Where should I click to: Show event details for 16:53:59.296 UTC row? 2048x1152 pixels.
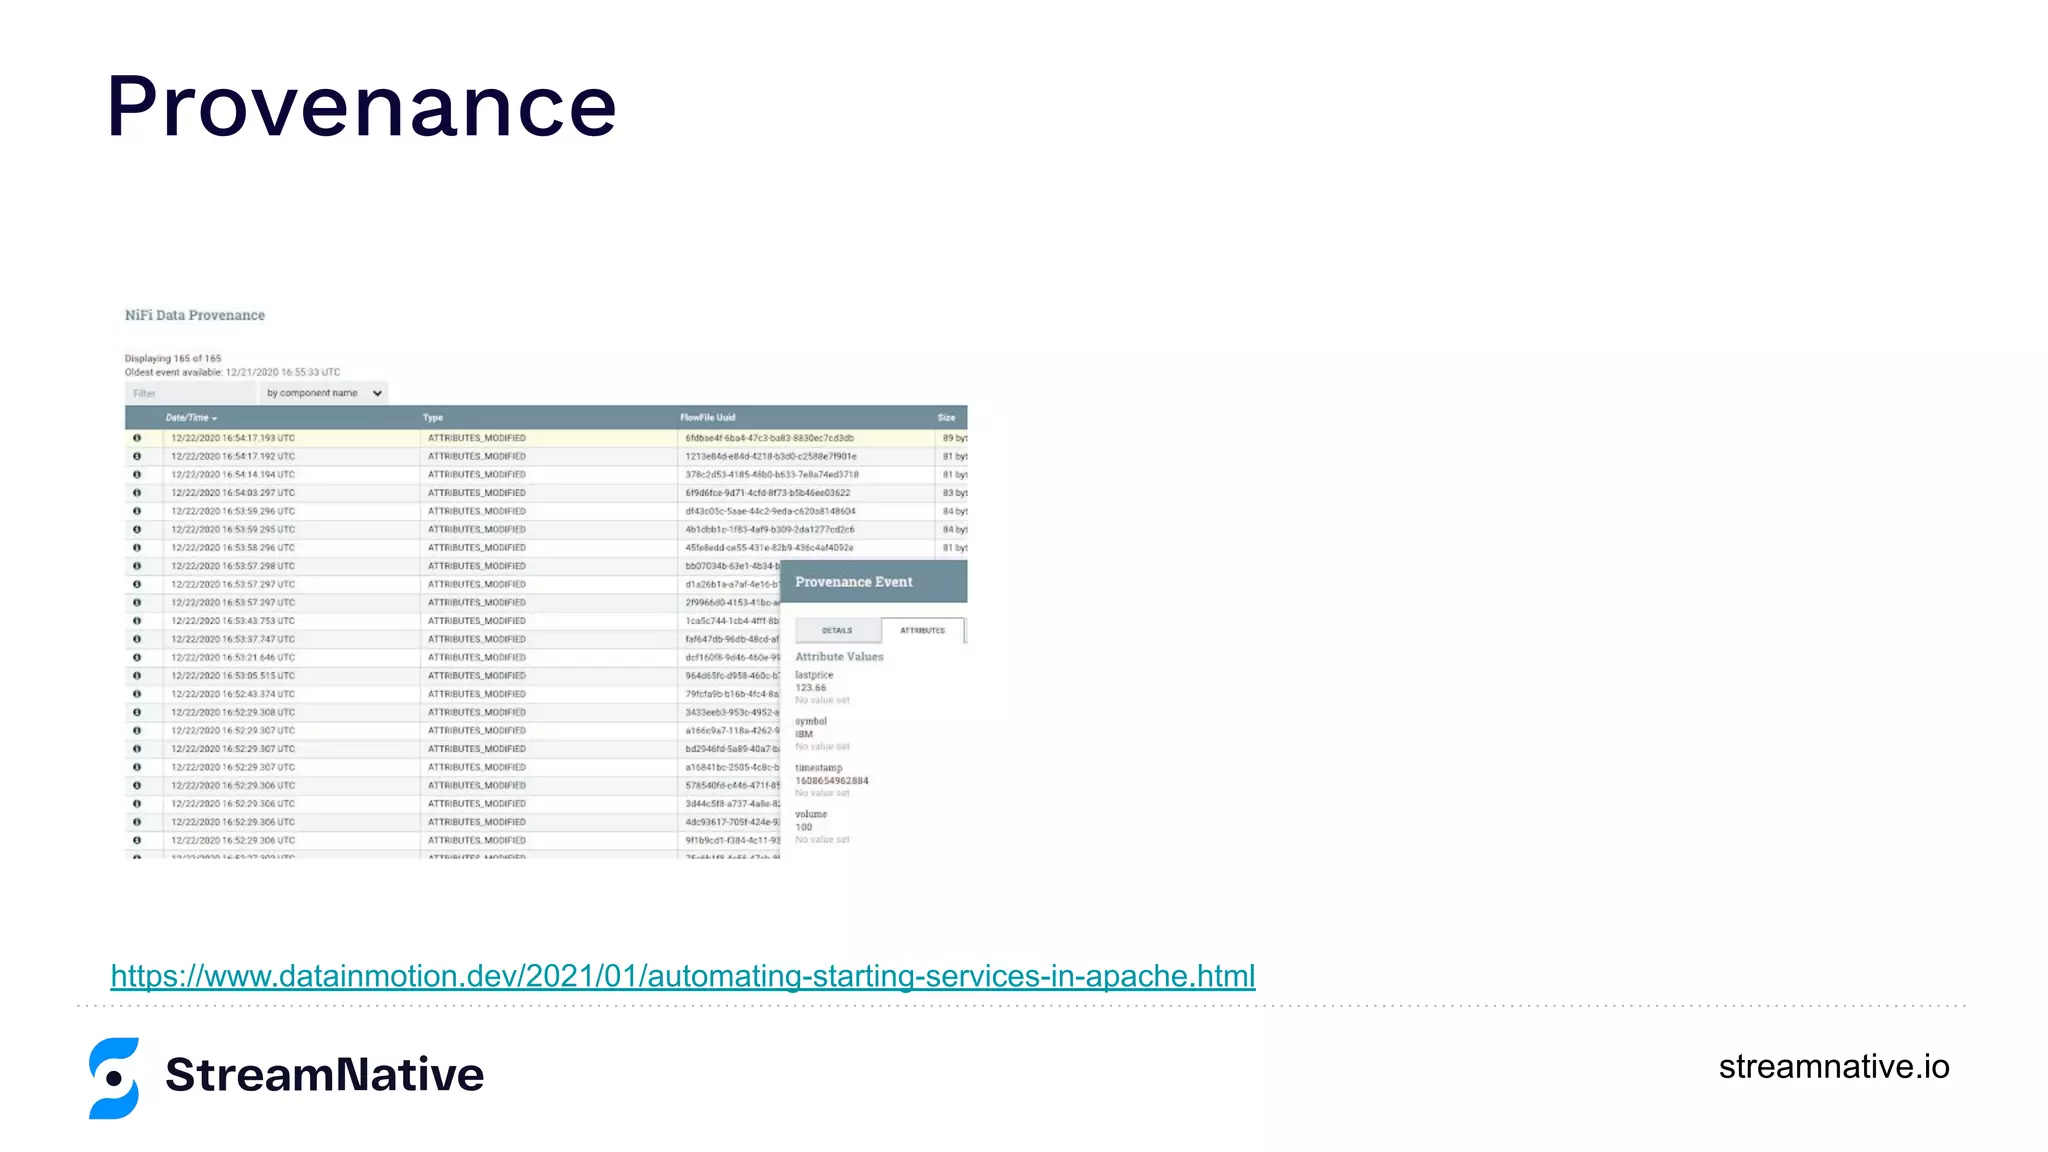pos(137,511)
